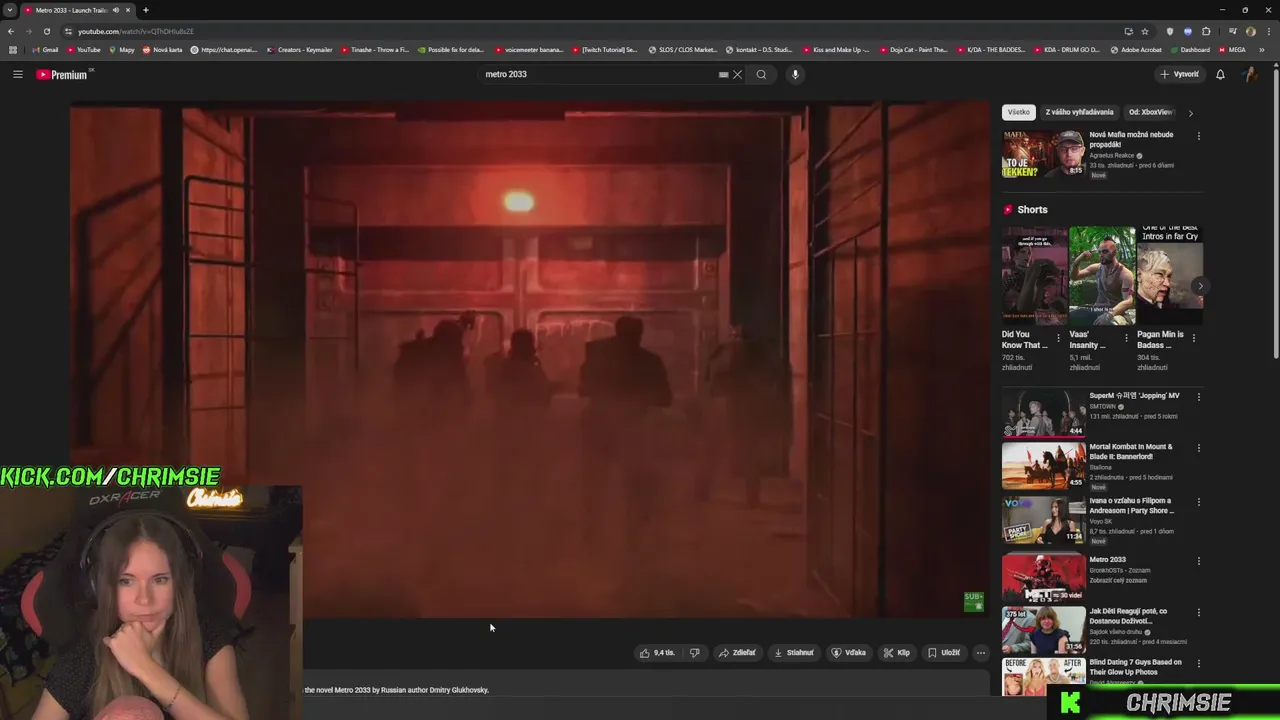Go back with browser back arrow
1280x720 pixels.
(x=11, y=31)
